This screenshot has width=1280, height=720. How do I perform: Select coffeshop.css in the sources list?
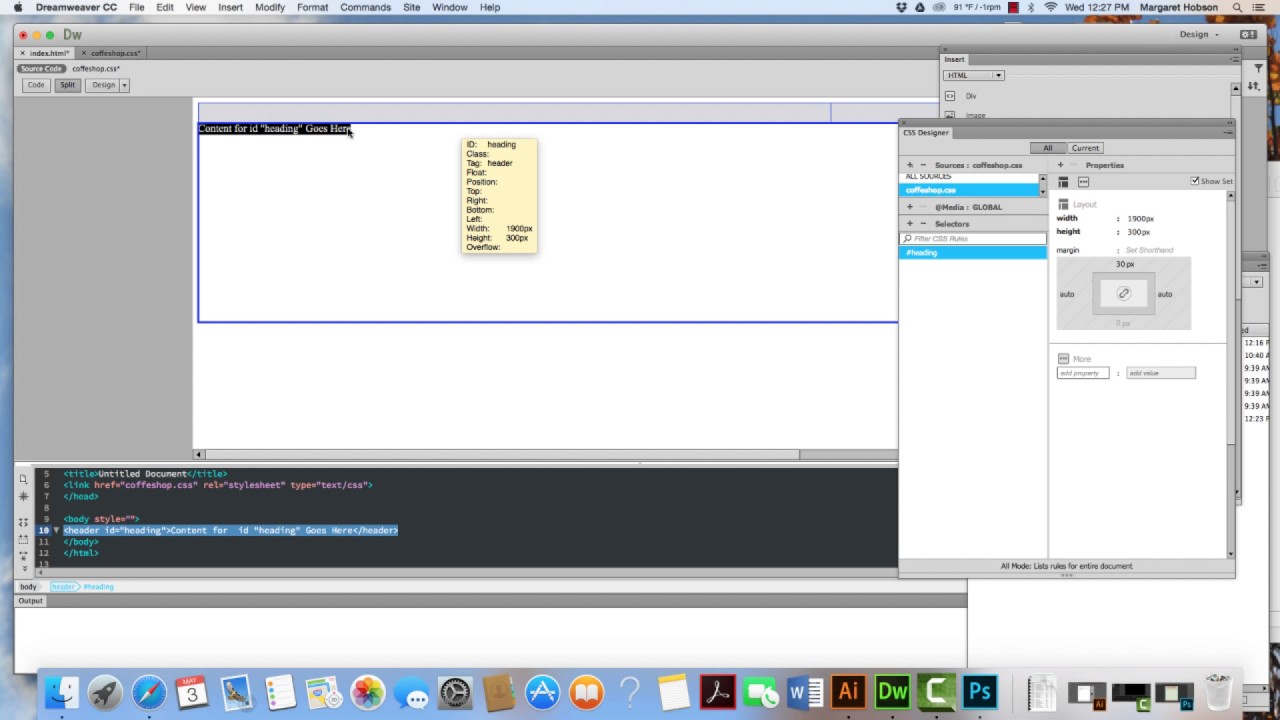point(969,190)
